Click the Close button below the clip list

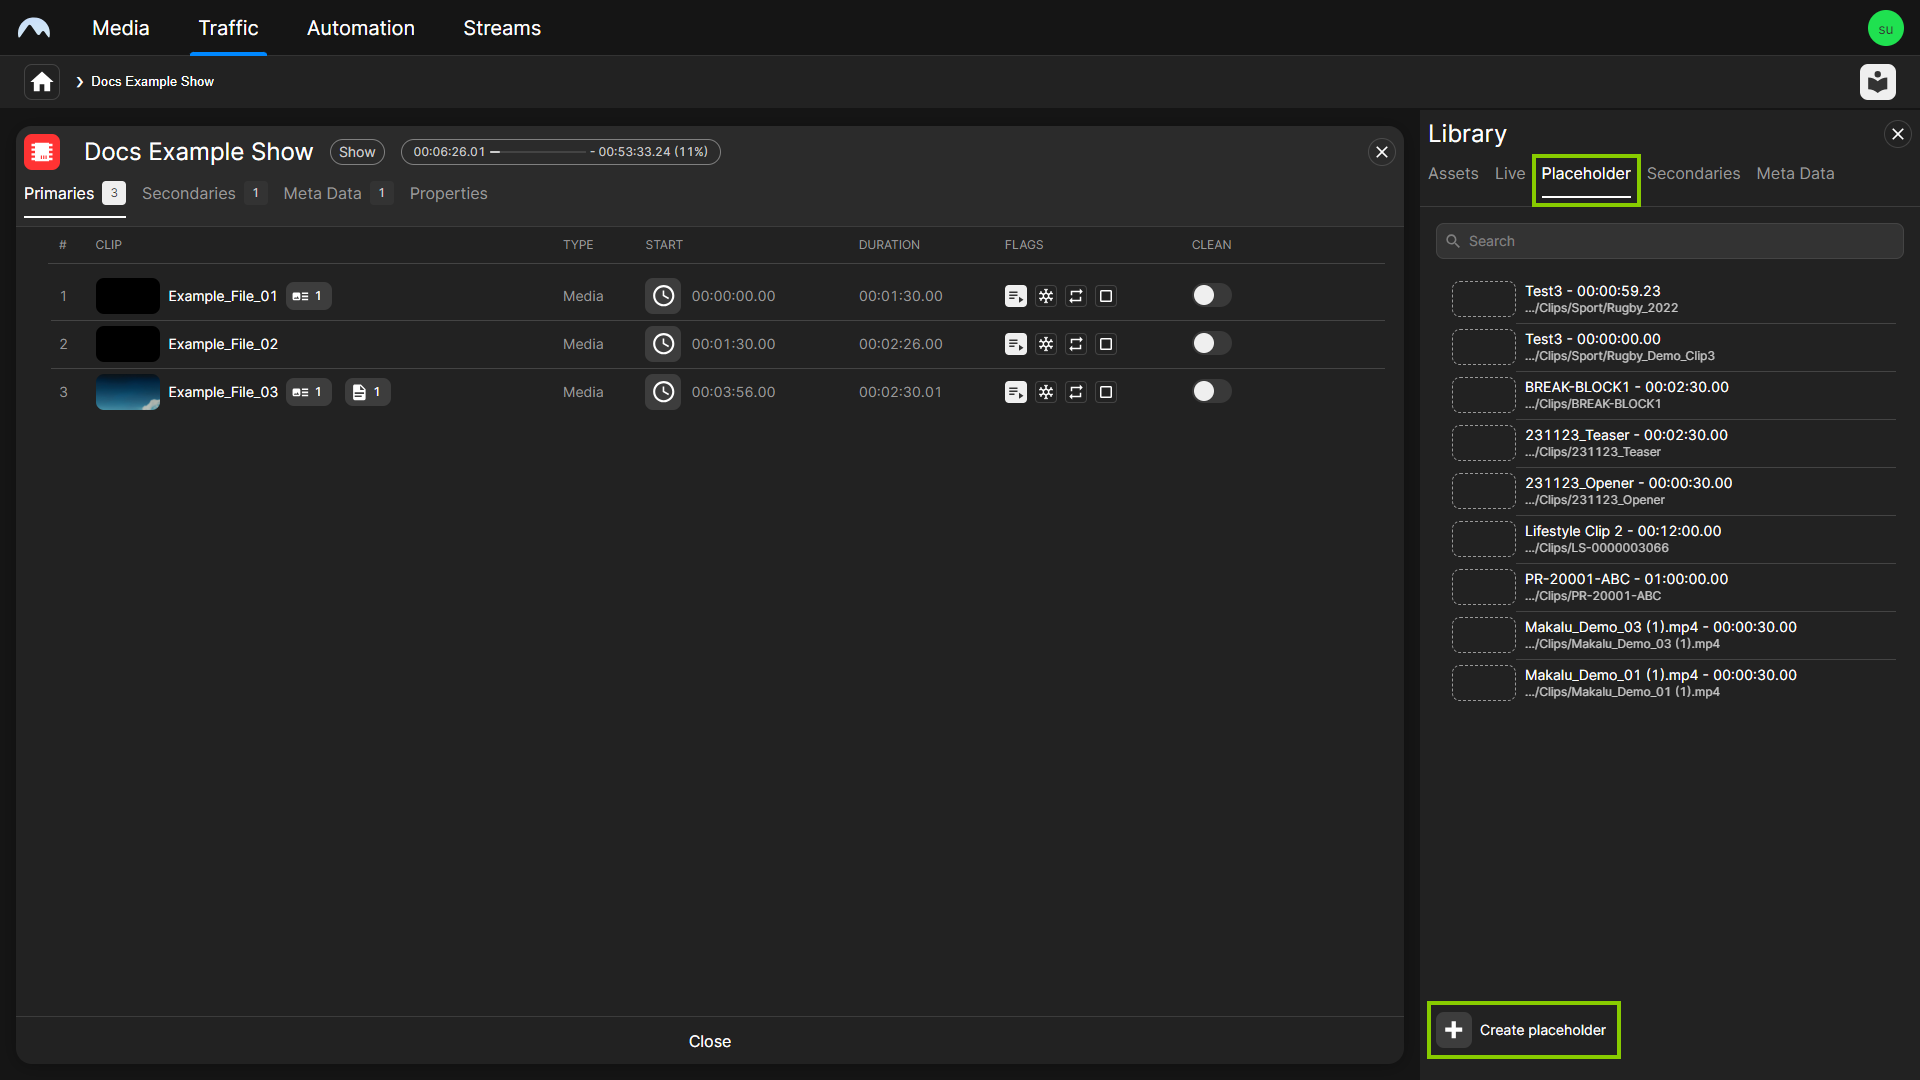[709, 1041]
